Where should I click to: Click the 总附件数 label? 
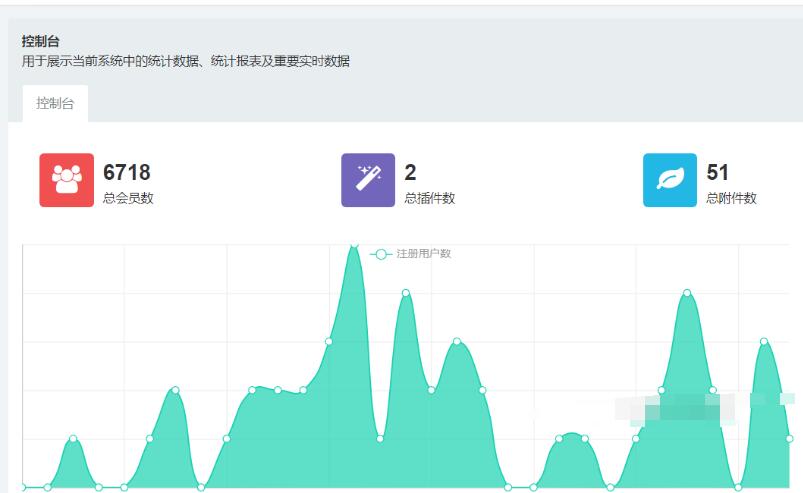click(731, 198)
